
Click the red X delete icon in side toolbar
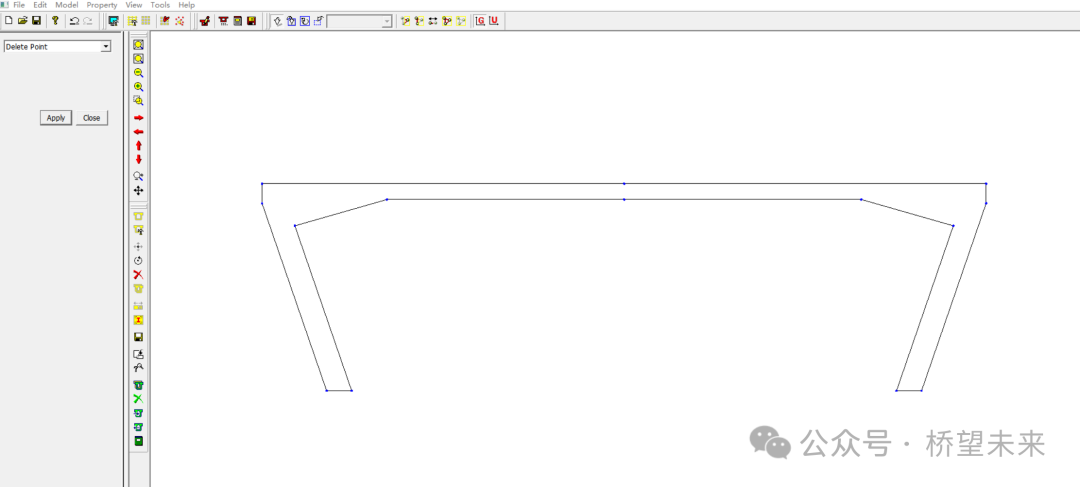[138, 275]
